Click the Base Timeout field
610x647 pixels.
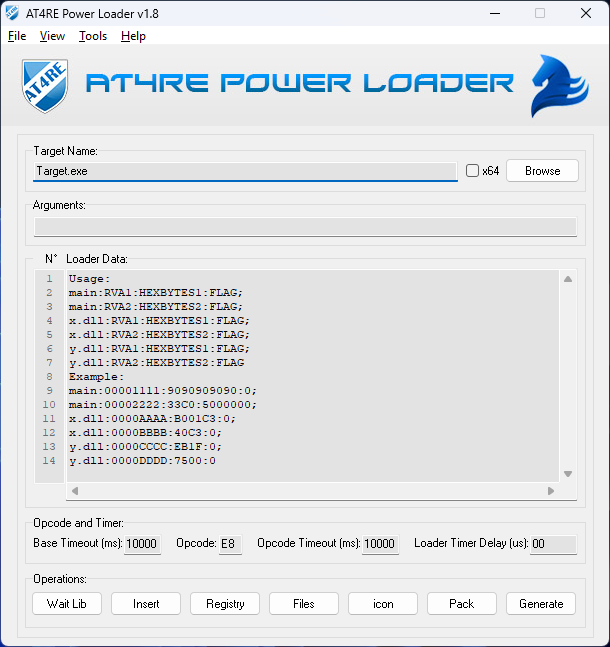[142, 544]
